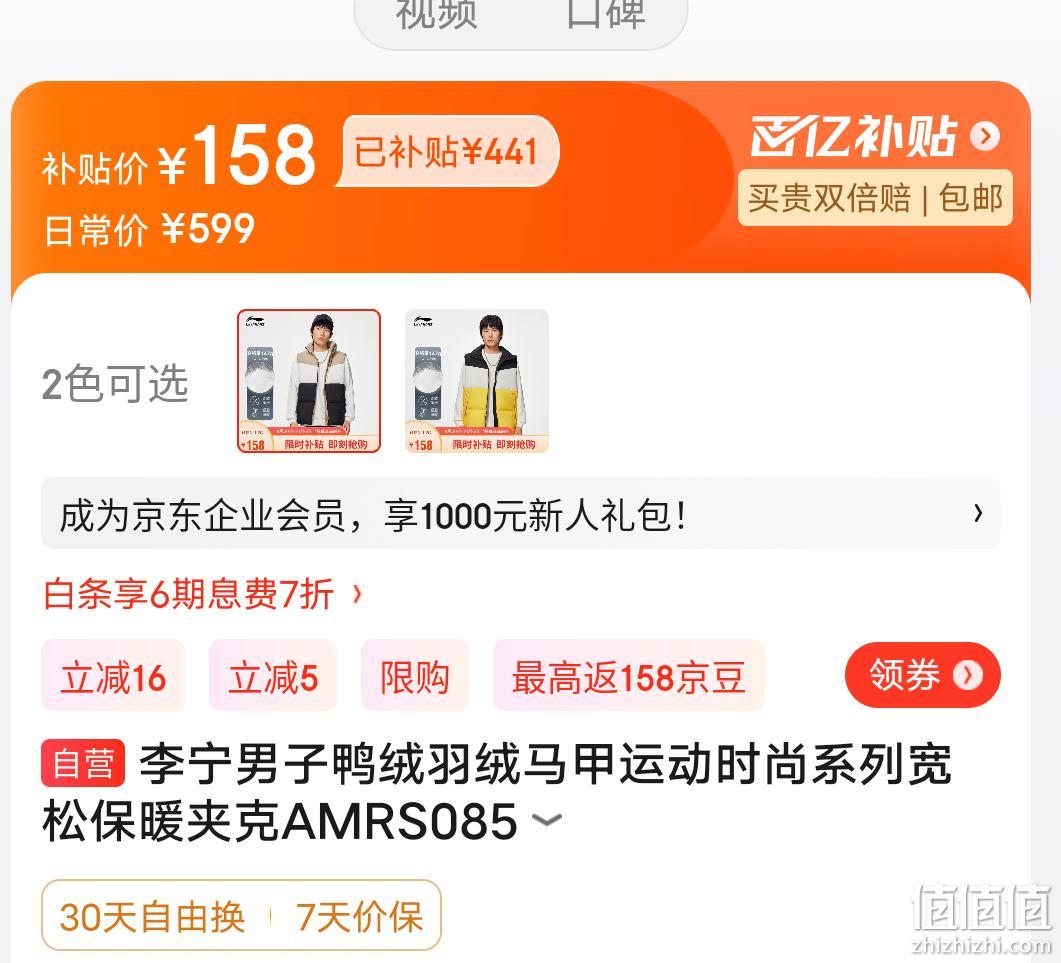Open the 30天自由换 service badge
The height and width of the screenshot is (963, 1061).
pos(152,917)
